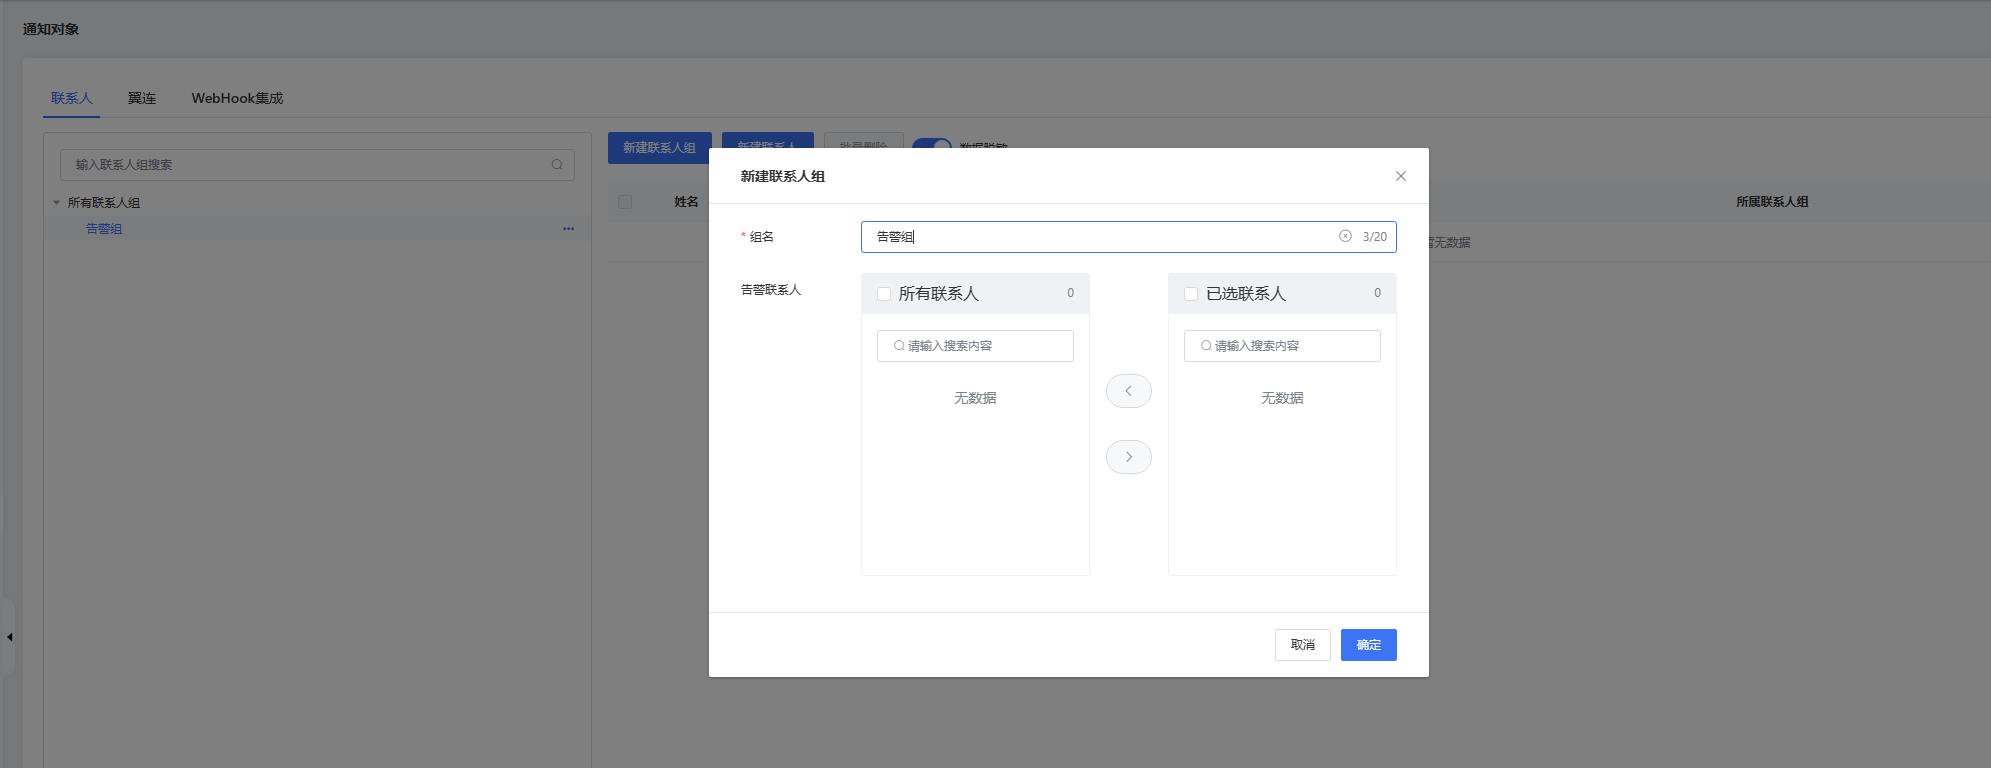Image resolution: width=1991 pixels, height=768 pixels.
Task: Click search icon in 所有联系人 panel
Action: point(898,346)
